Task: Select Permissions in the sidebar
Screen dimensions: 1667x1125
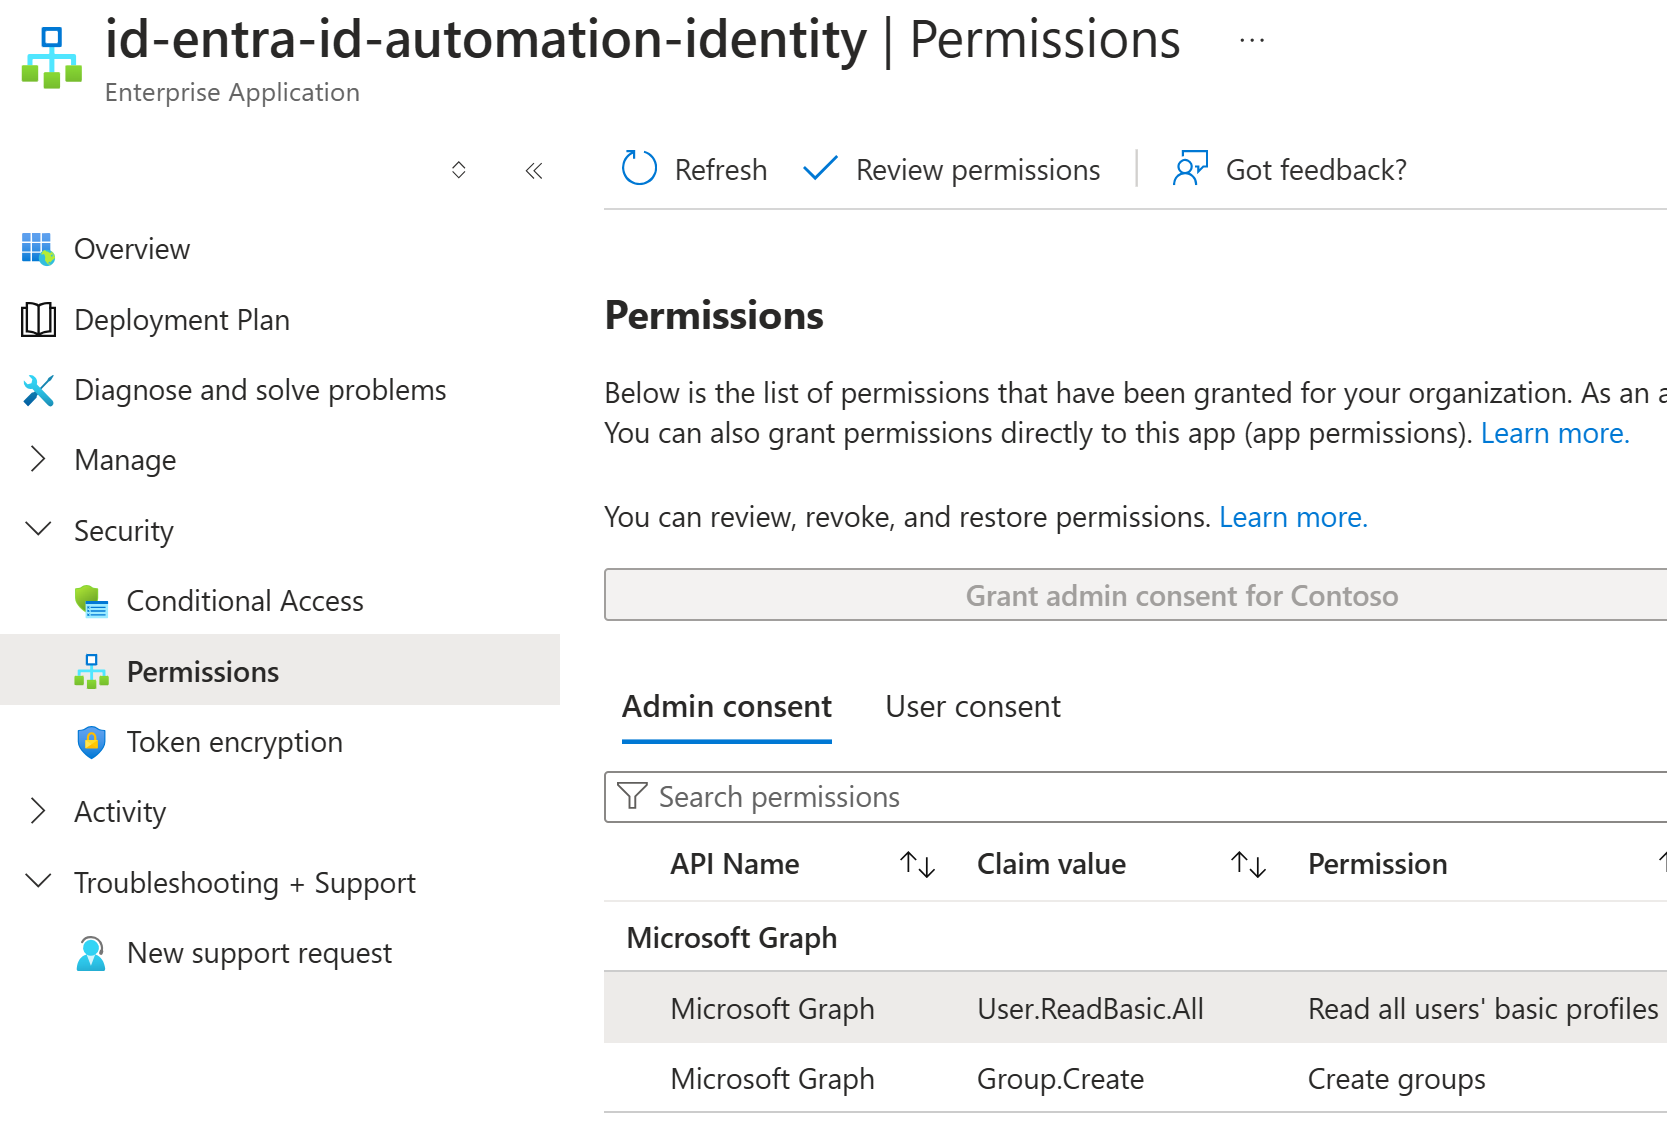Action: [280, 671]
